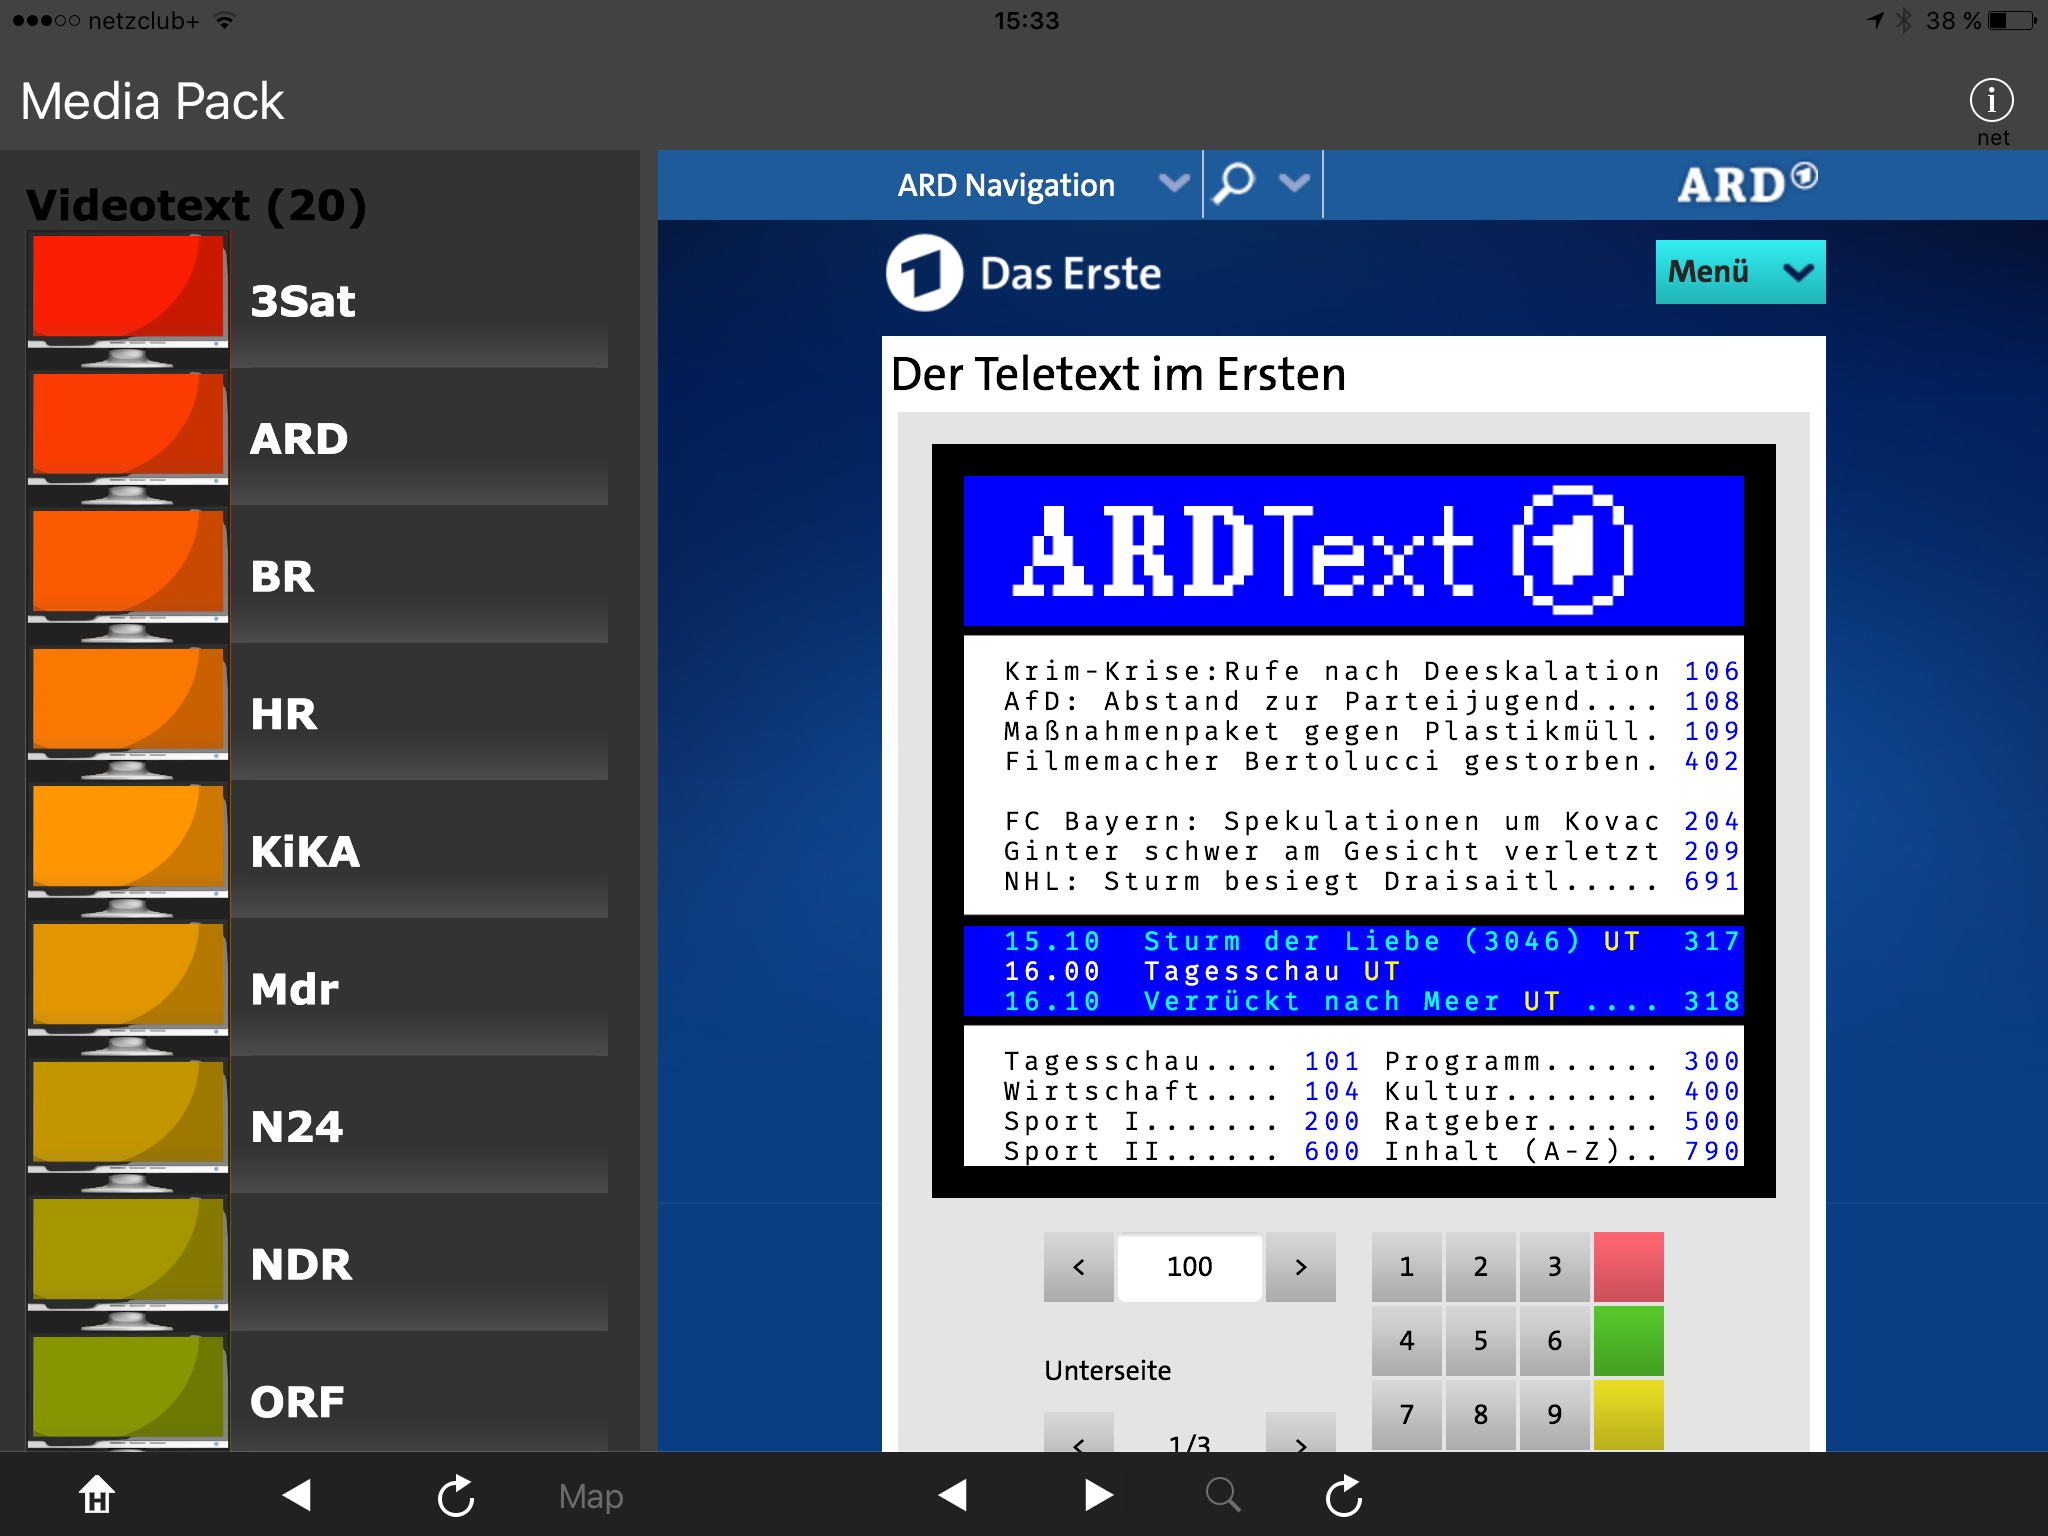Open teletext page 106 Krim-Krise
The width and height of the screenshot is (2048, 1536).
pyautogui.click(x=1711, y=671)
